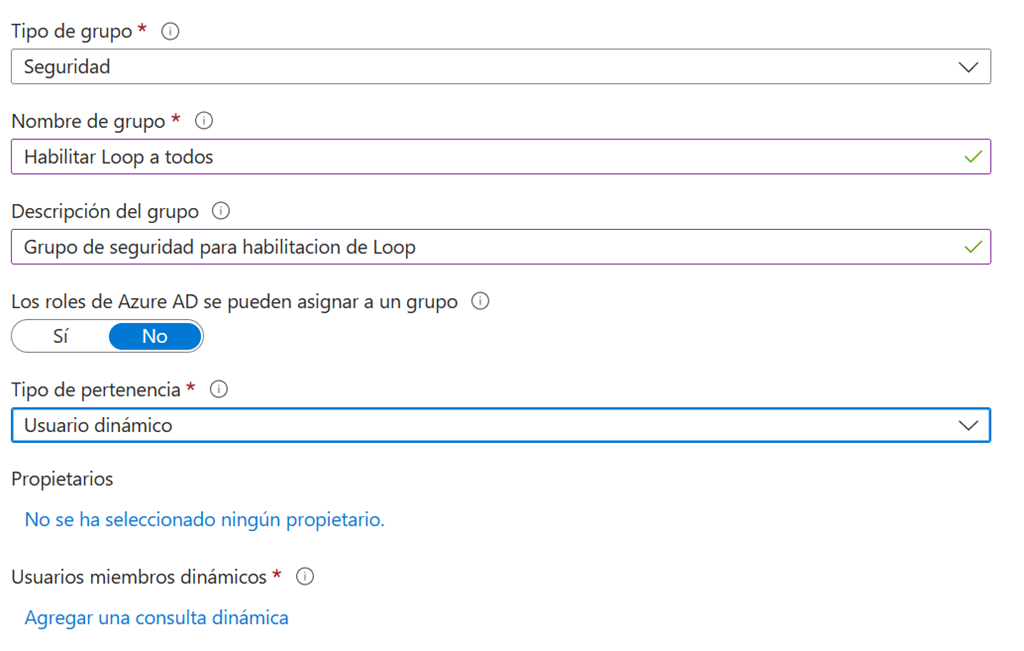Image resolution: width=1024 pixels, height=651 pixels.
Task: Click the No se ha seleccionado ningún propietario link
Action: tap(204, 520)
